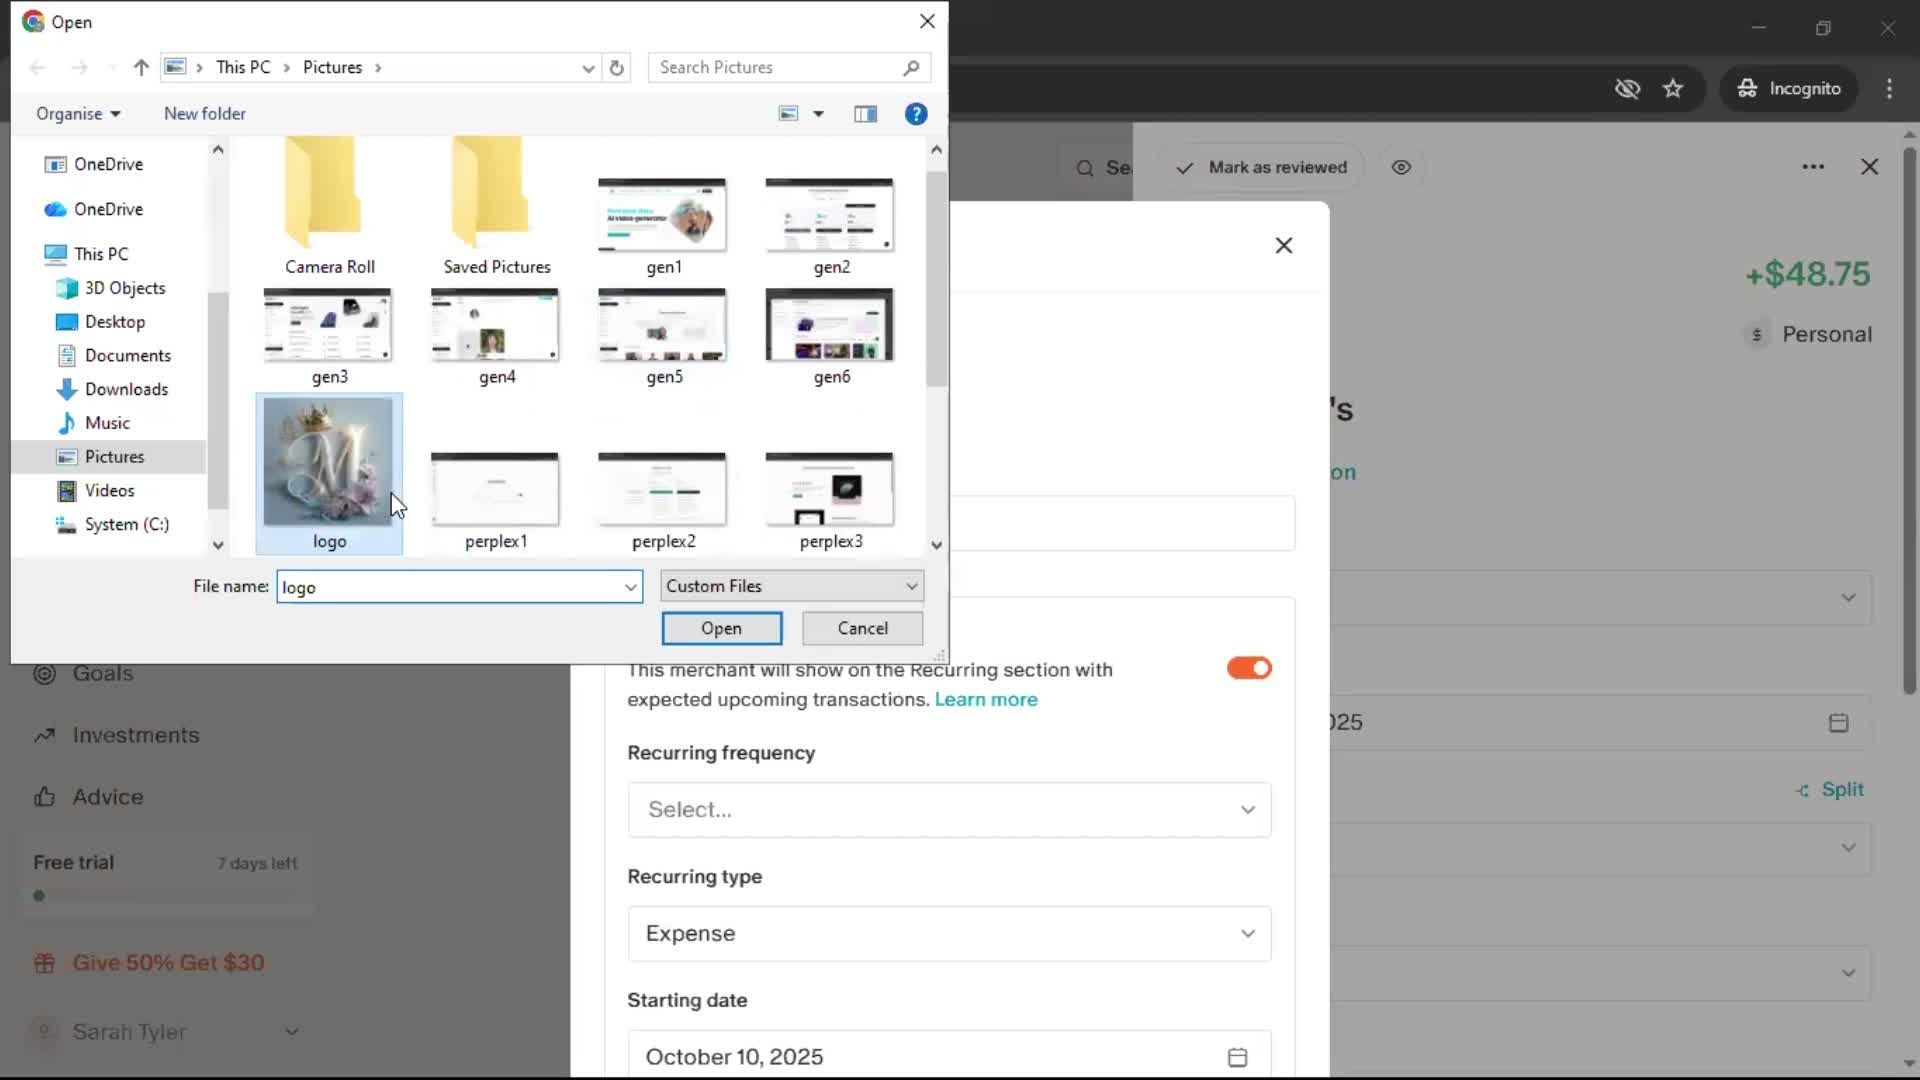This screenshot has height=1080, width=1920.
Task: Click the search magnifier in Search Pictures
Action: coord(910,68)
